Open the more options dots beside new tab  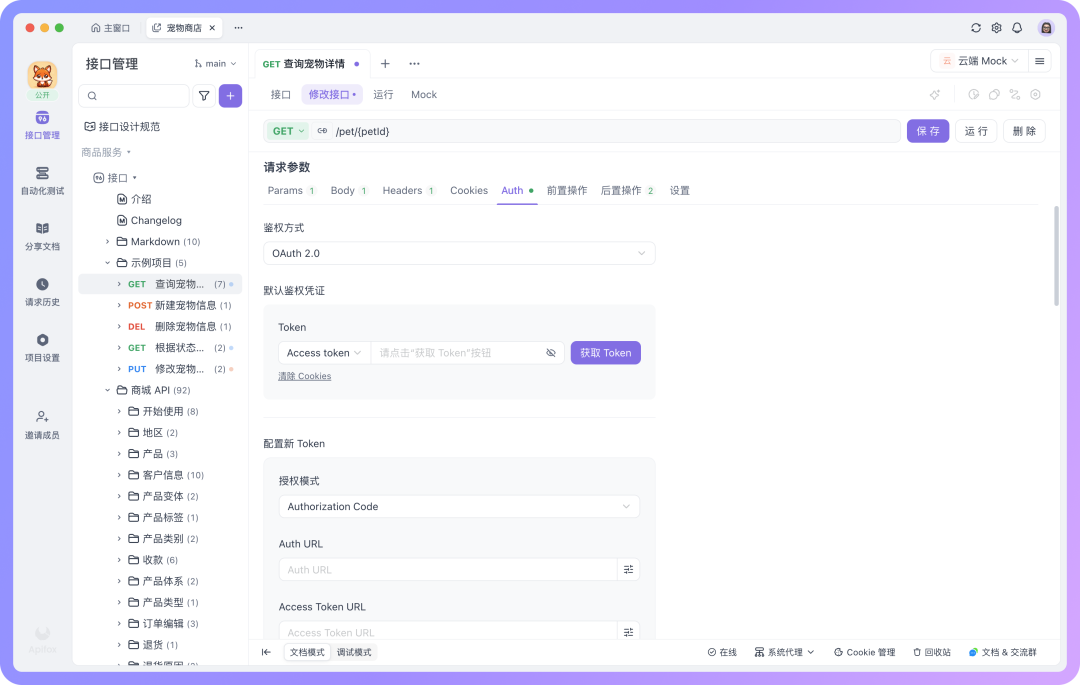(414, 63)
